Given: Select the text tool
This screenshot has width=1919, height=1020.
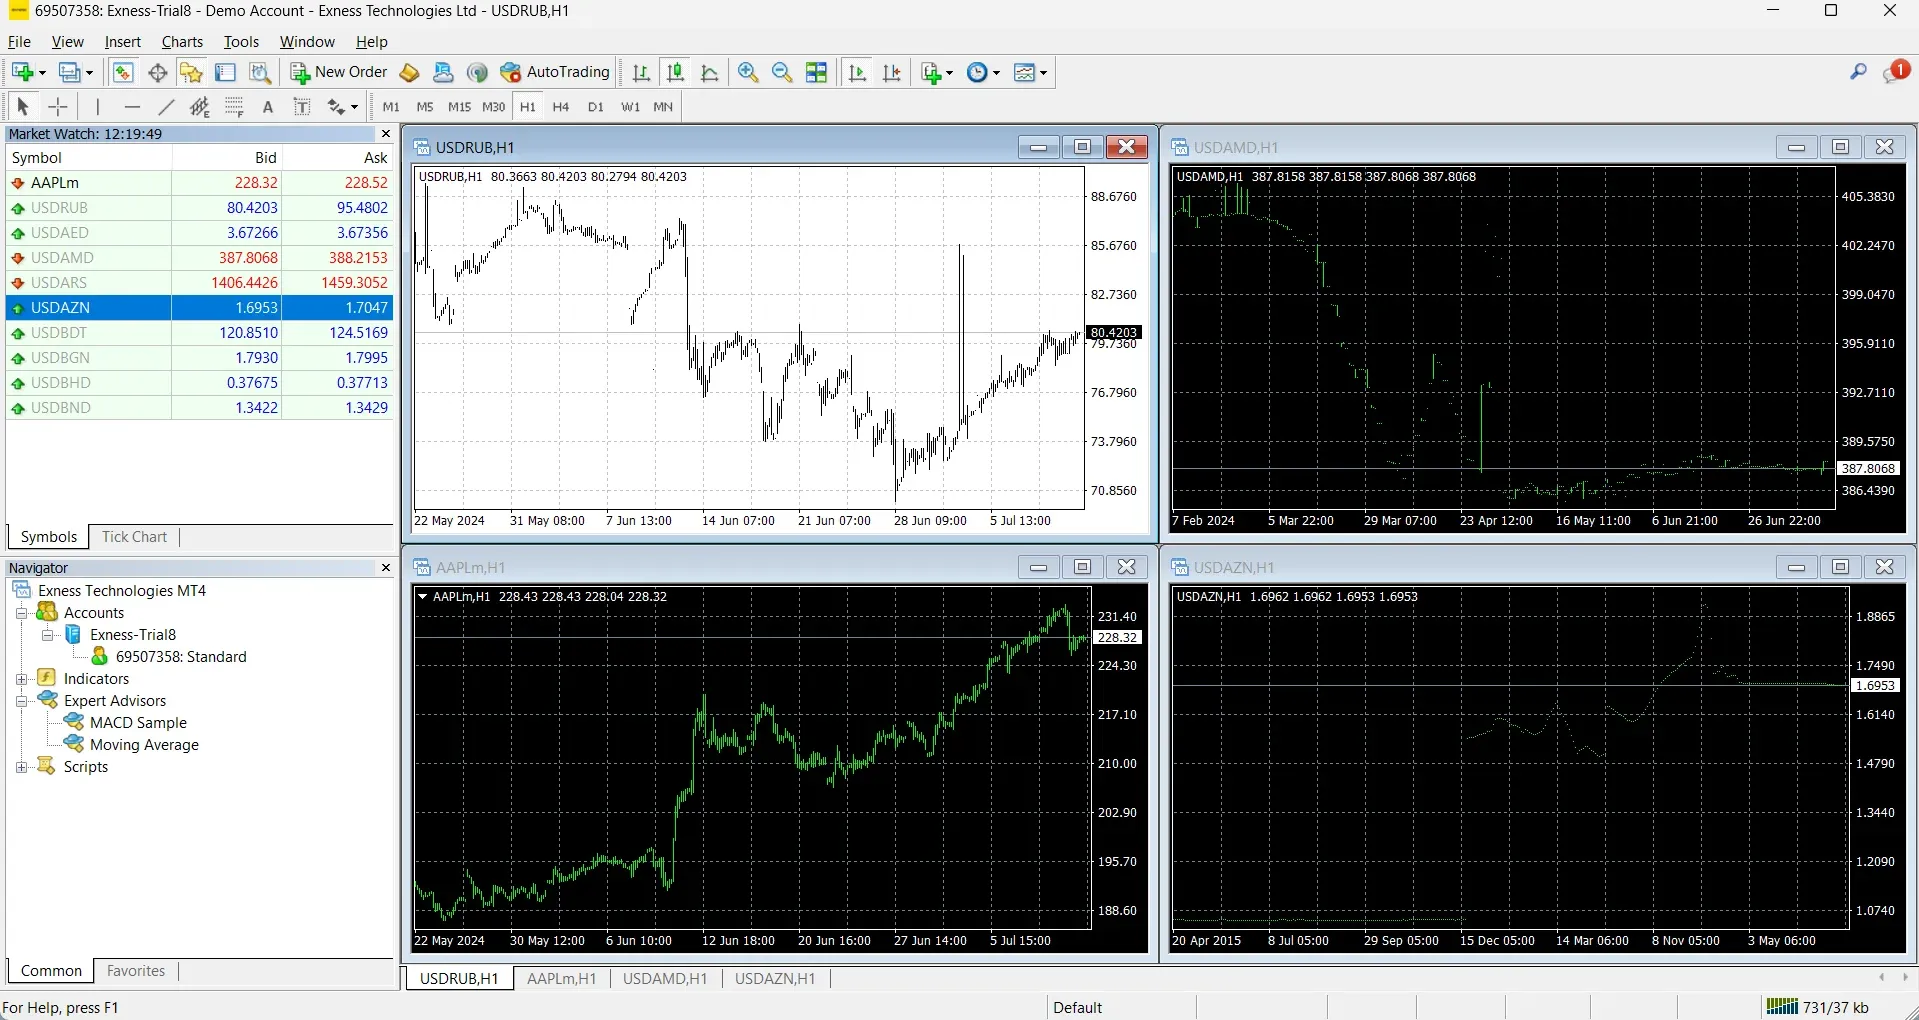Looking at the screenshot, I should point(268,107).
